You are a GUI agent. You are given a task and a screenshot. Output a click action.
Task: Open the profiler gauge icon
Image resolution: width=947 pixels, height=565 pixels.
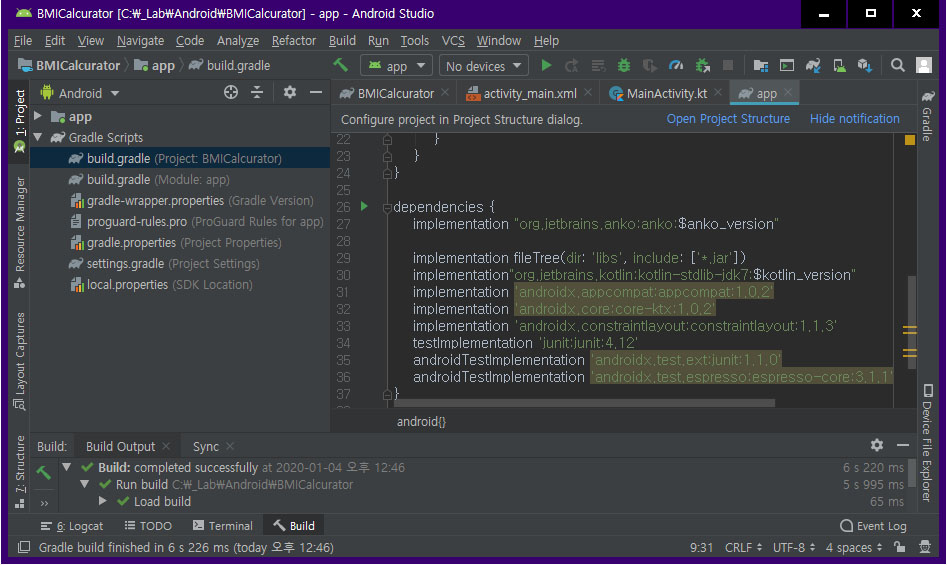676,65
